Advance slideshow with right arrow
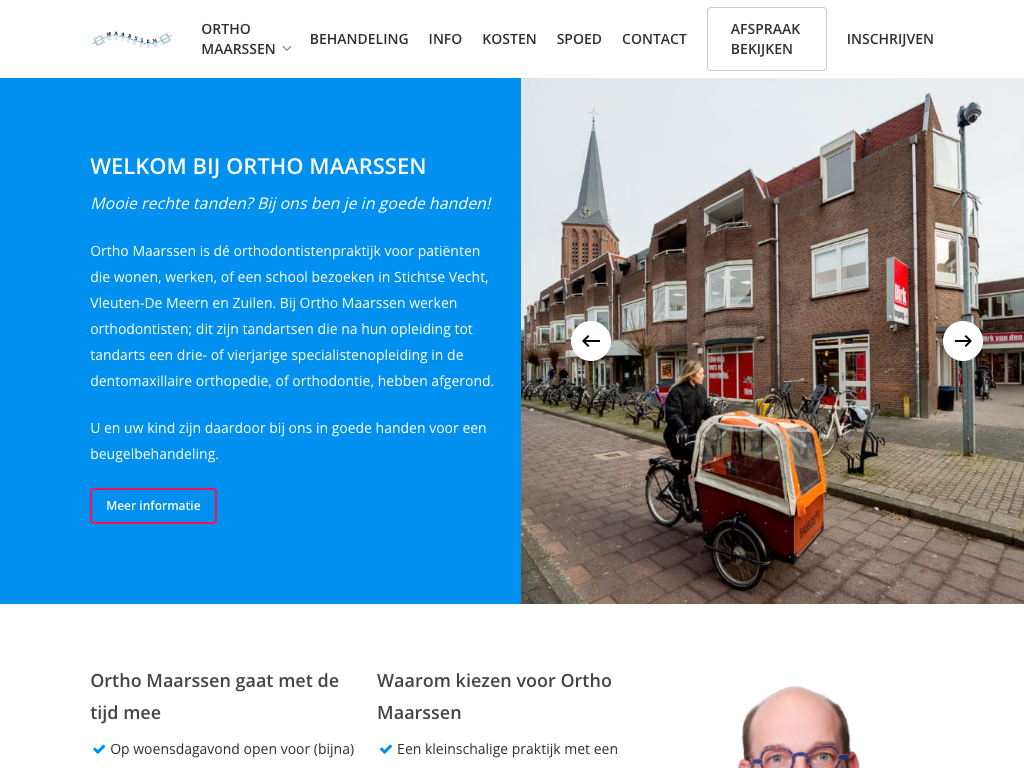1024x768 pixels. [x=963, y=341]
